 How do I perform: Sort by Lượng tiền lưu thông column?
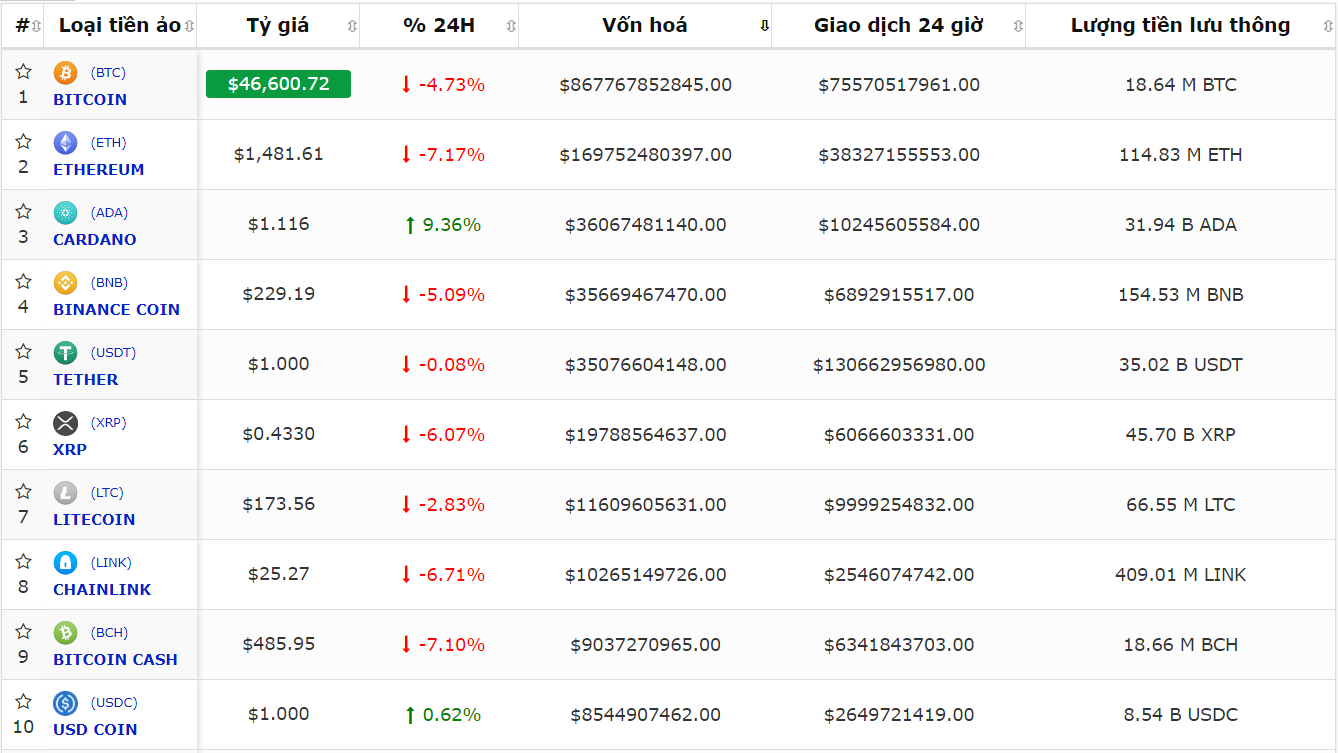pos(1181,26)
